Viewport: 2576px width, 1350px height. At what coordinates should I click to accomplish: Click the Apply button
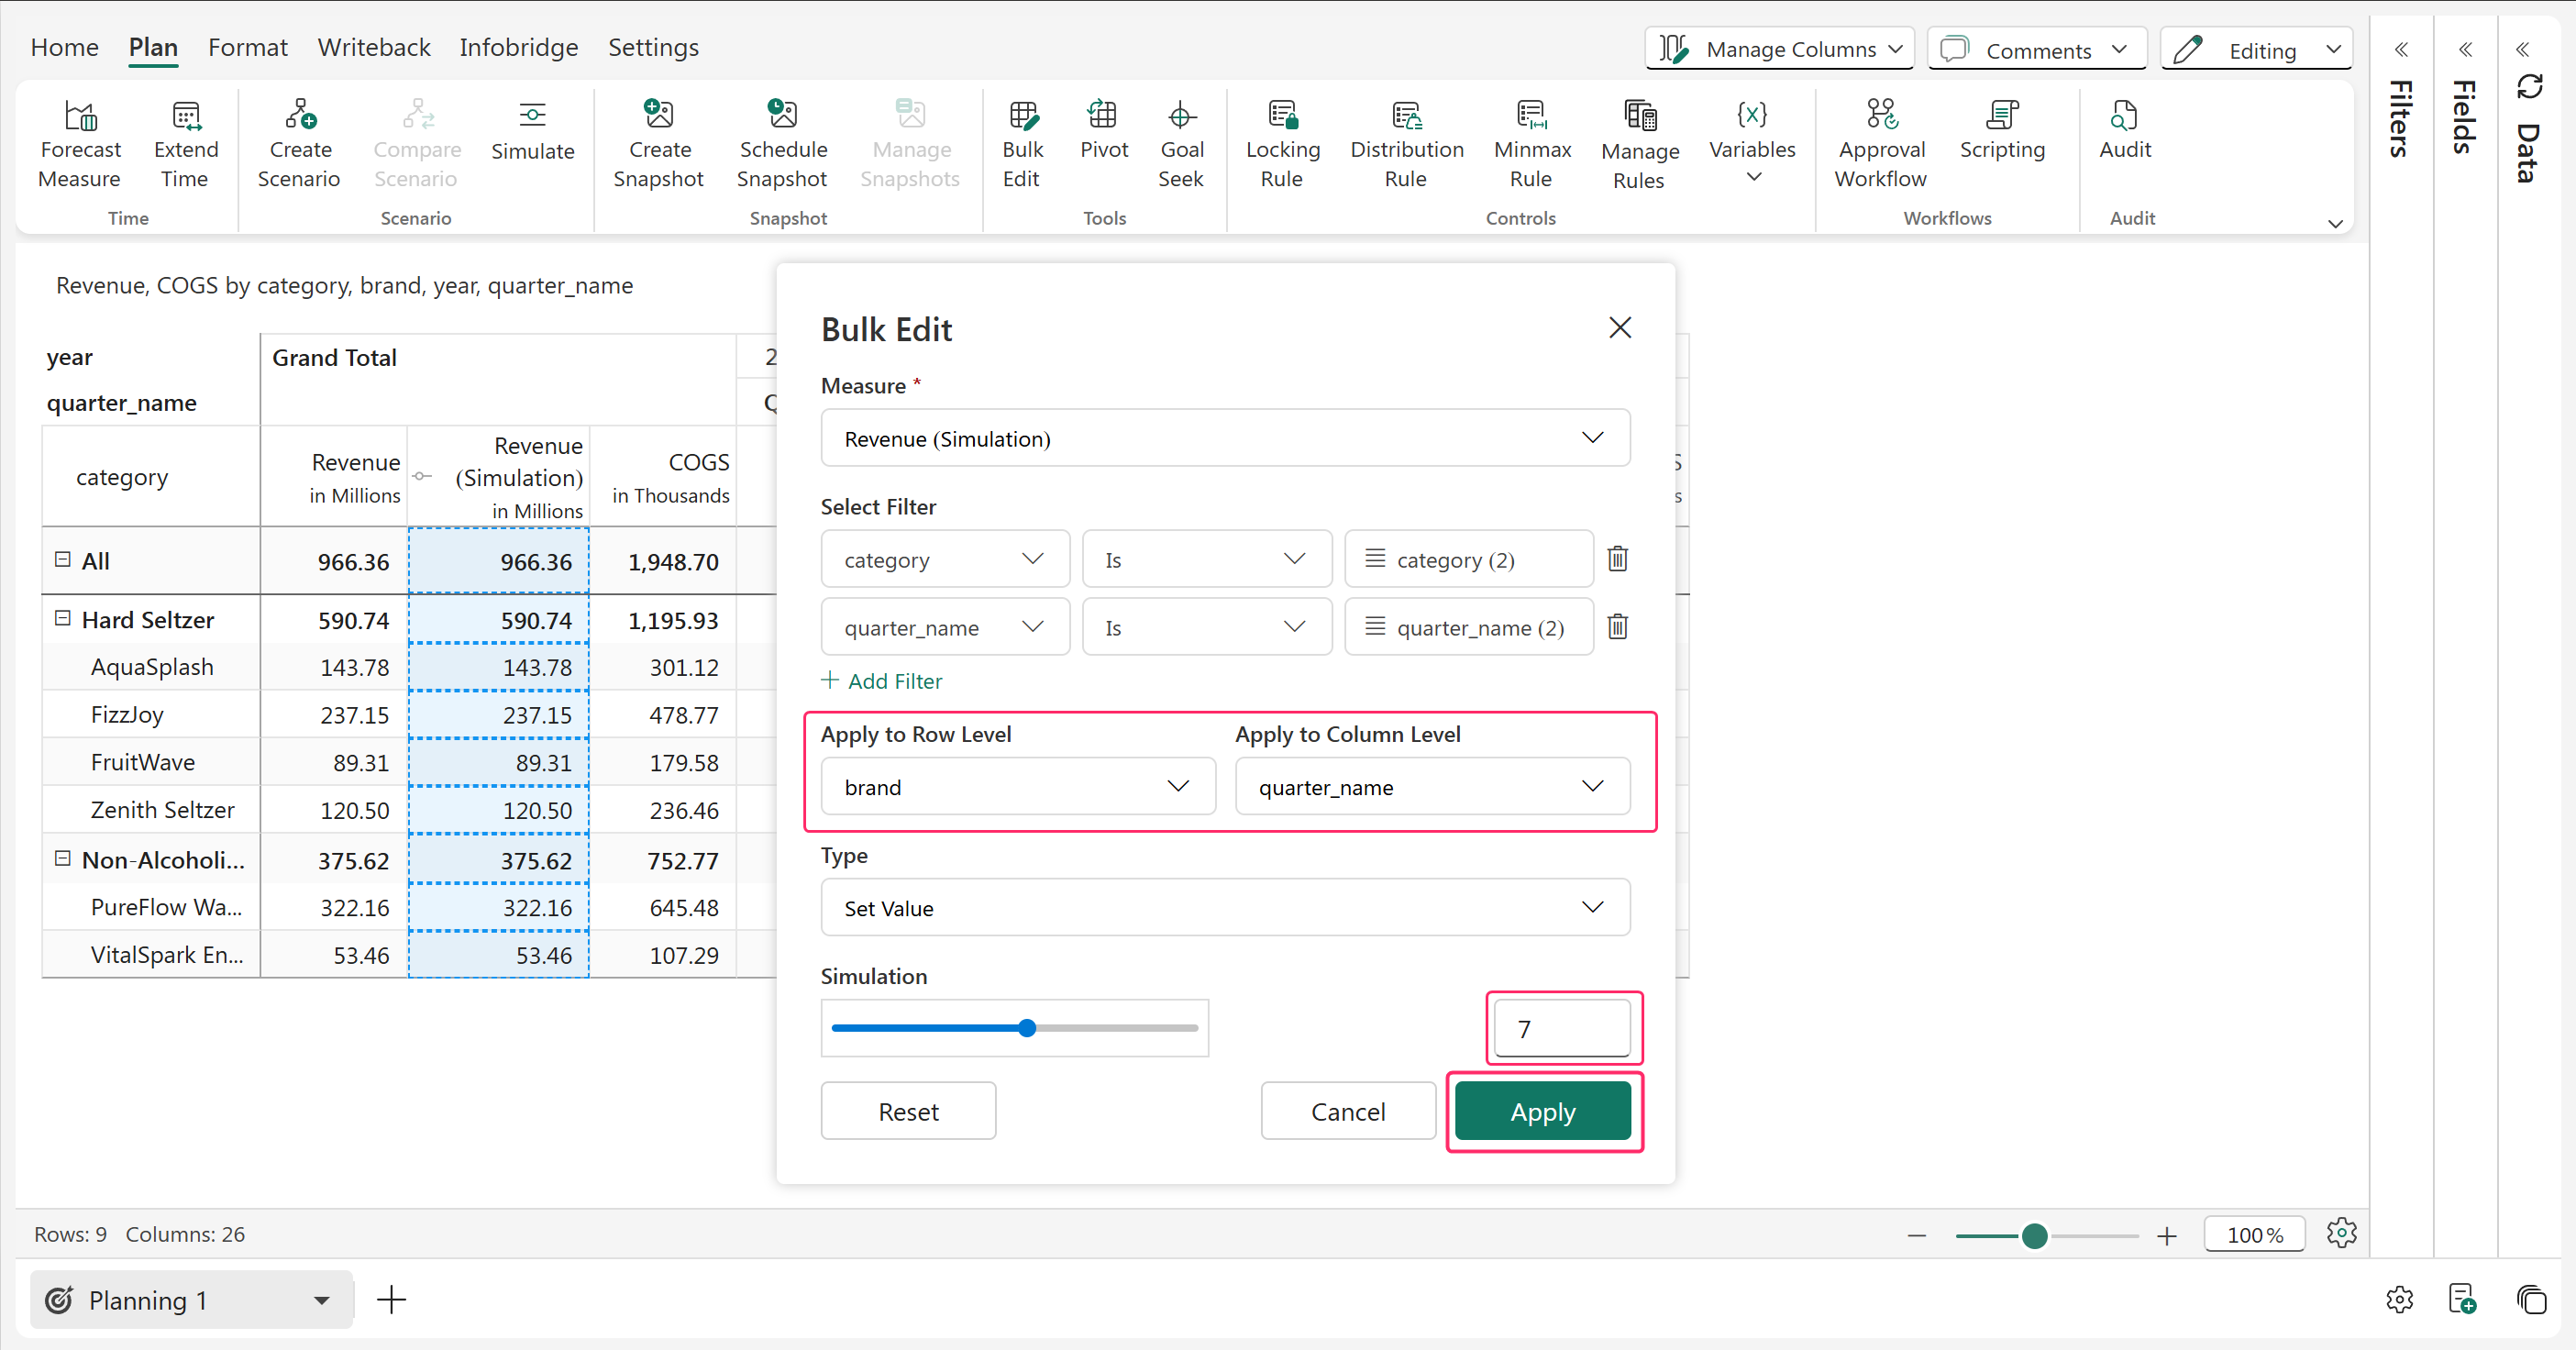(1542, 1111)
